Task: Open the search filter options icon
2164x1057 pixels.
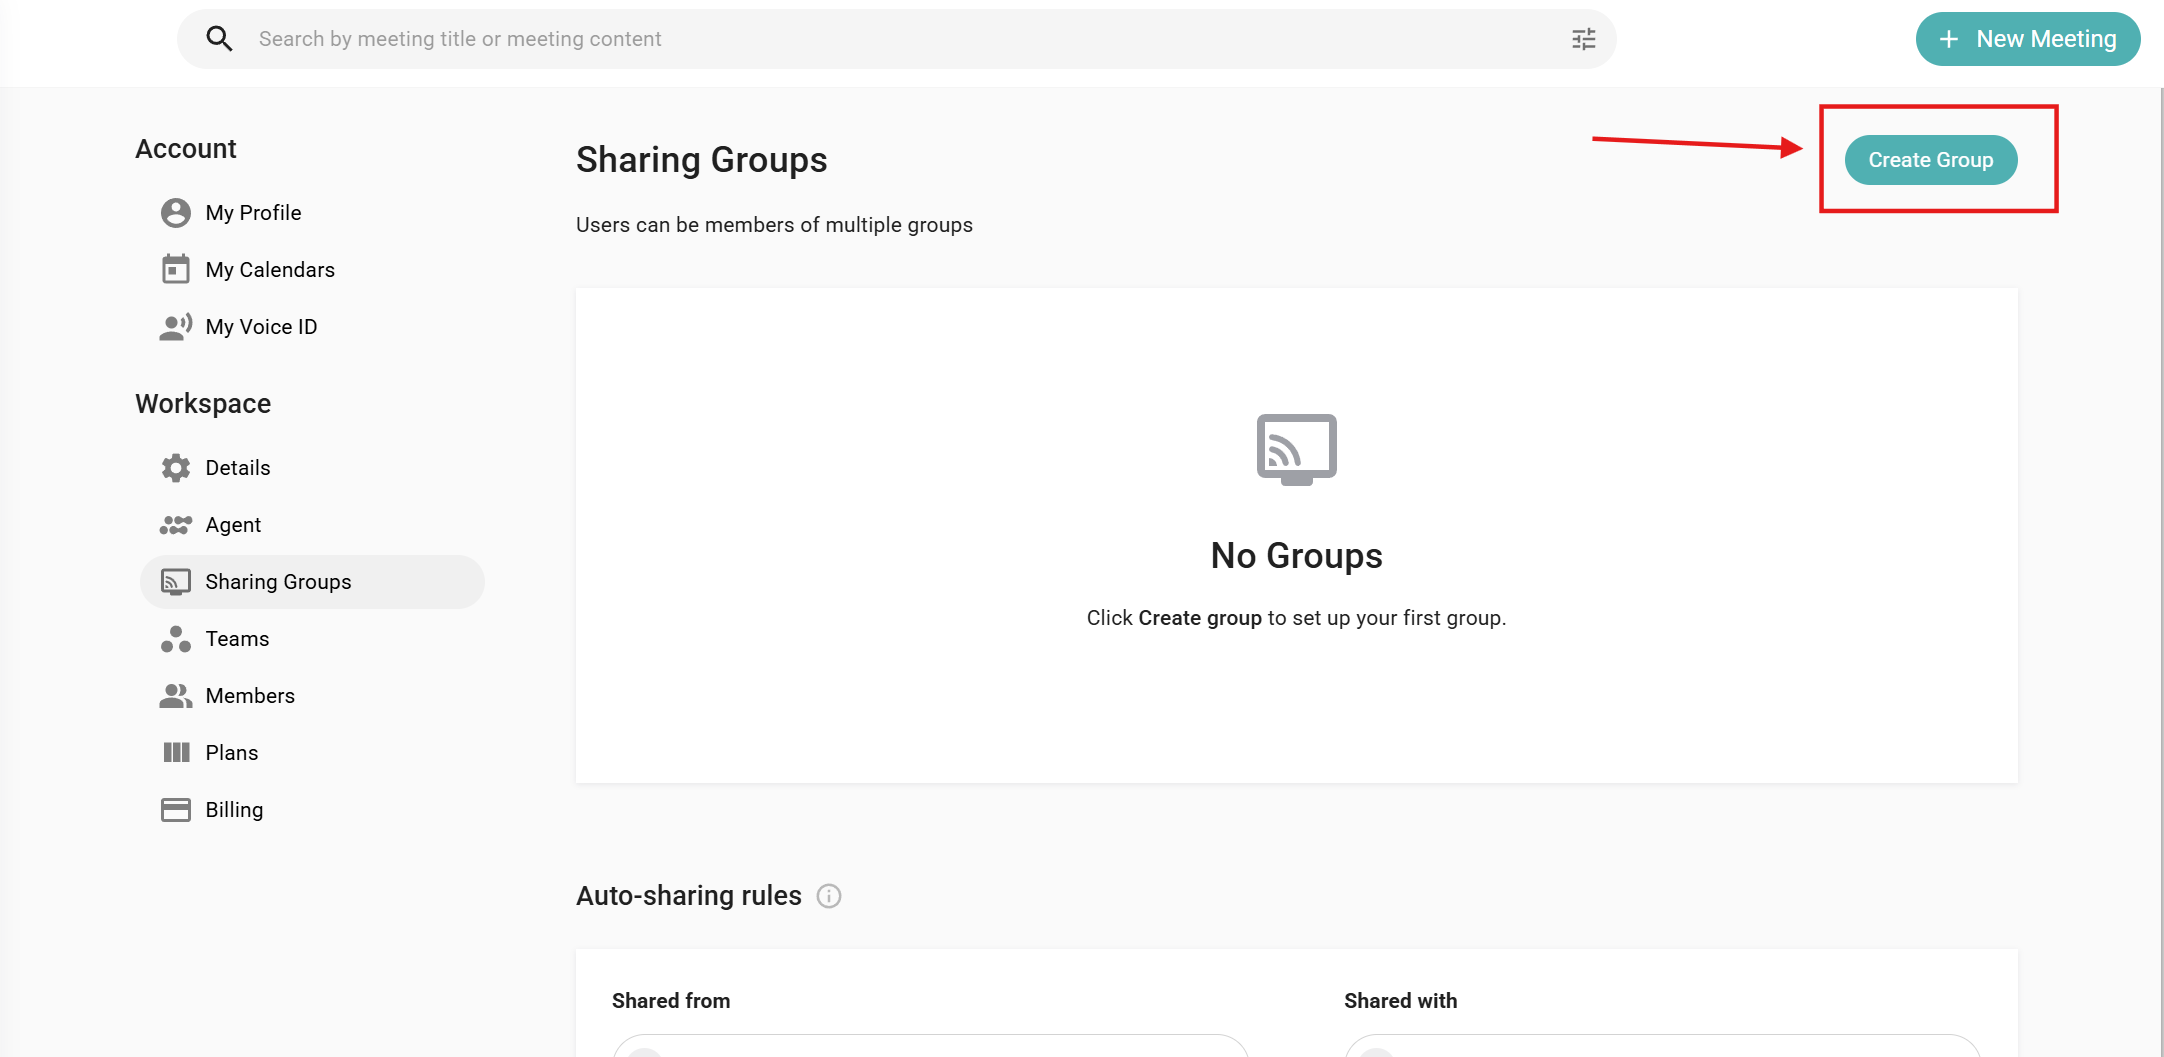Action: 1583,39
